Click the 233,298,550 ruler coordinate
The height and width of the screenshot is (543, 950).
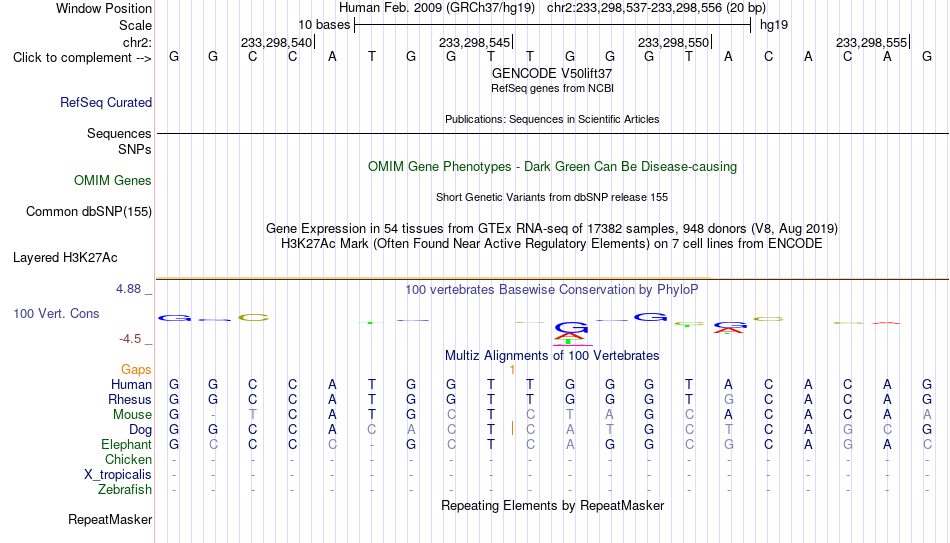click(x=673, y=42)
